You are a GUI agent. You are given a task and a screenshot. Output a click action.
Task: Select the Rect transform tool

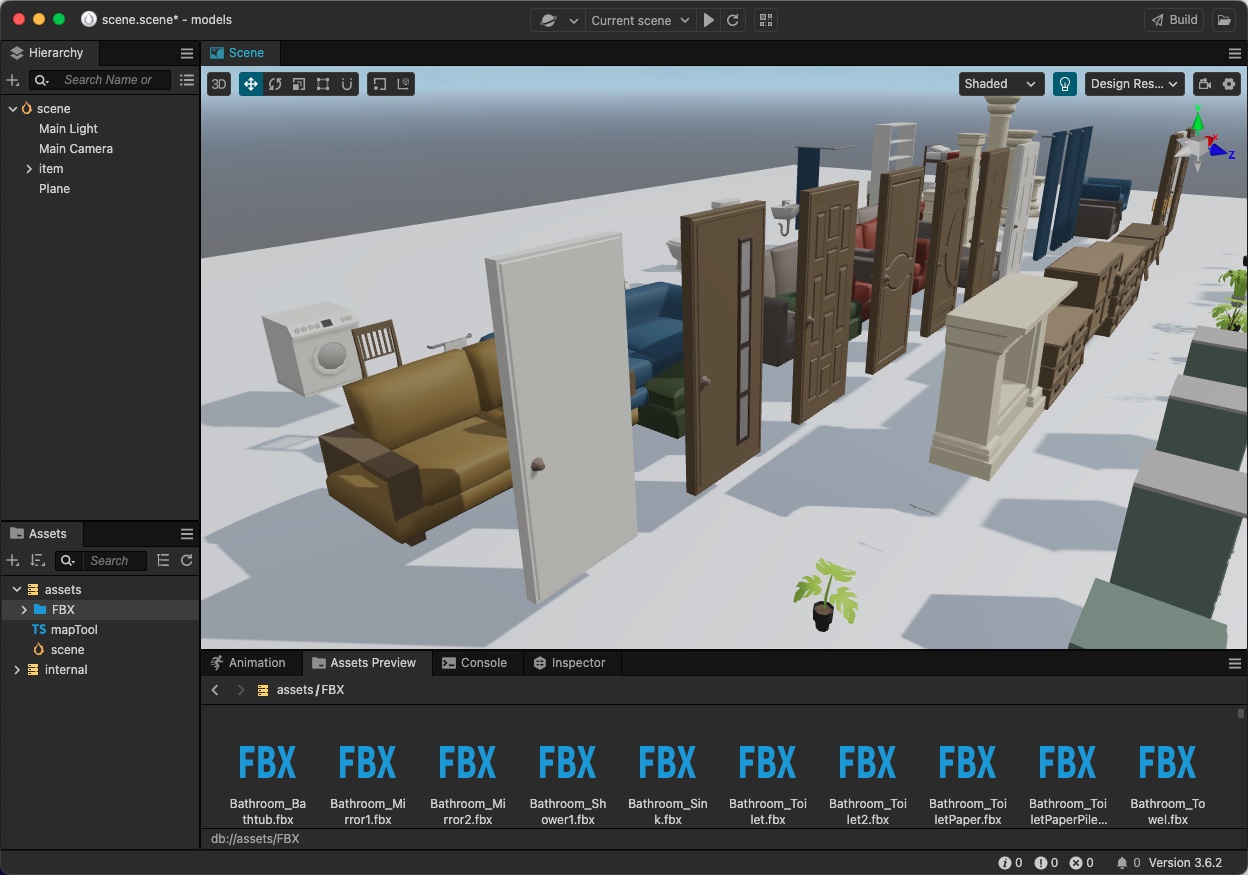point(323,84)
